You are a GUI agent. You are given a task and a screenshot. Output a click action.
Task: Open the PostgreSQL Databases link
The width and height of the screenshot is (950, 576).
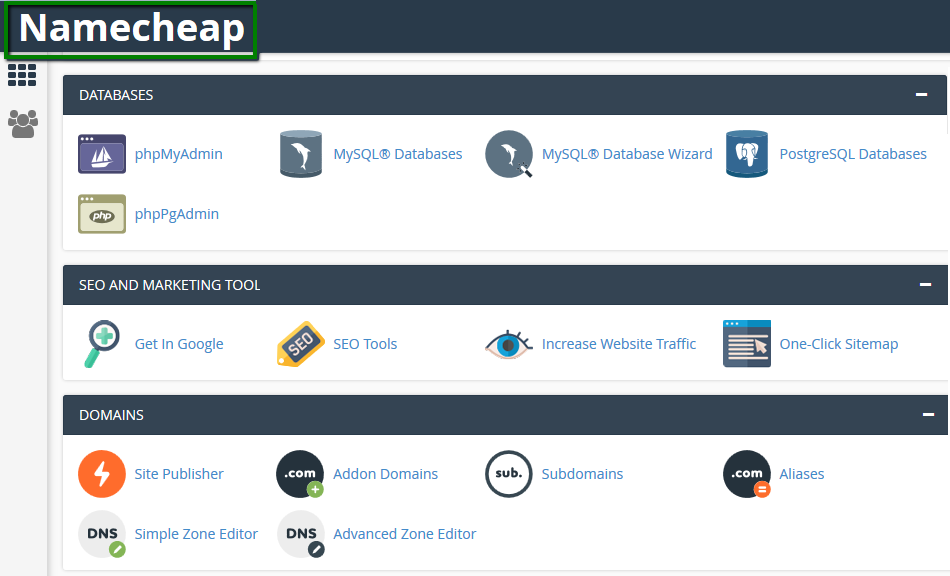[853, 154]
